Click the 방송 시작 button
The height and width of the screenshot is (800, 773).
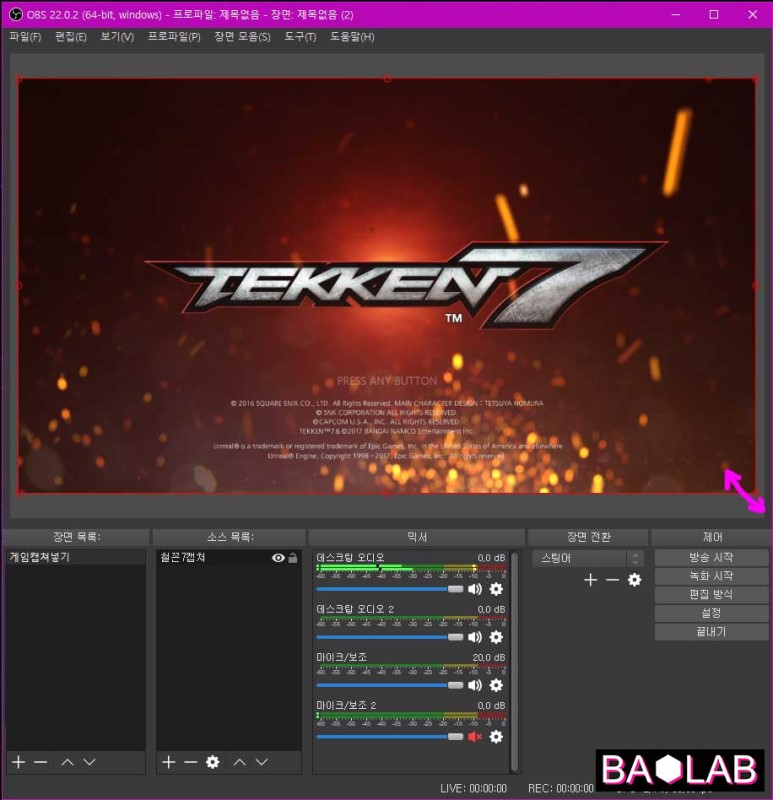click(x=711, y=558)
